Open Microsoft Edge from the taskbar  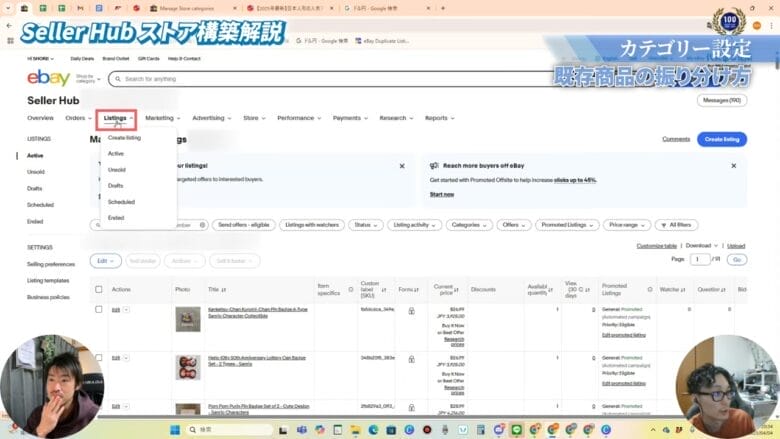coord(373,430)
